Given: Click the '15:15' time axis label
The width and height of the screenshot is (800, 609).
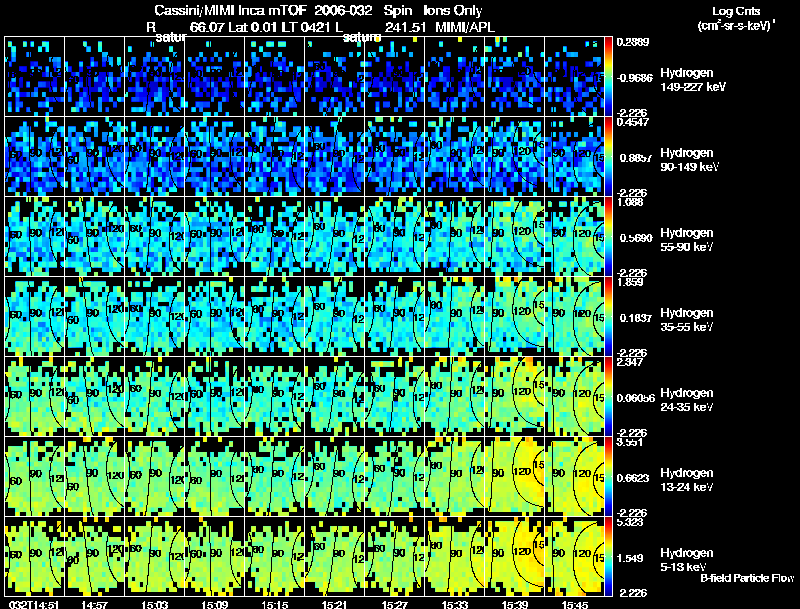Looking at the screenshot, I should pos(274,605).
